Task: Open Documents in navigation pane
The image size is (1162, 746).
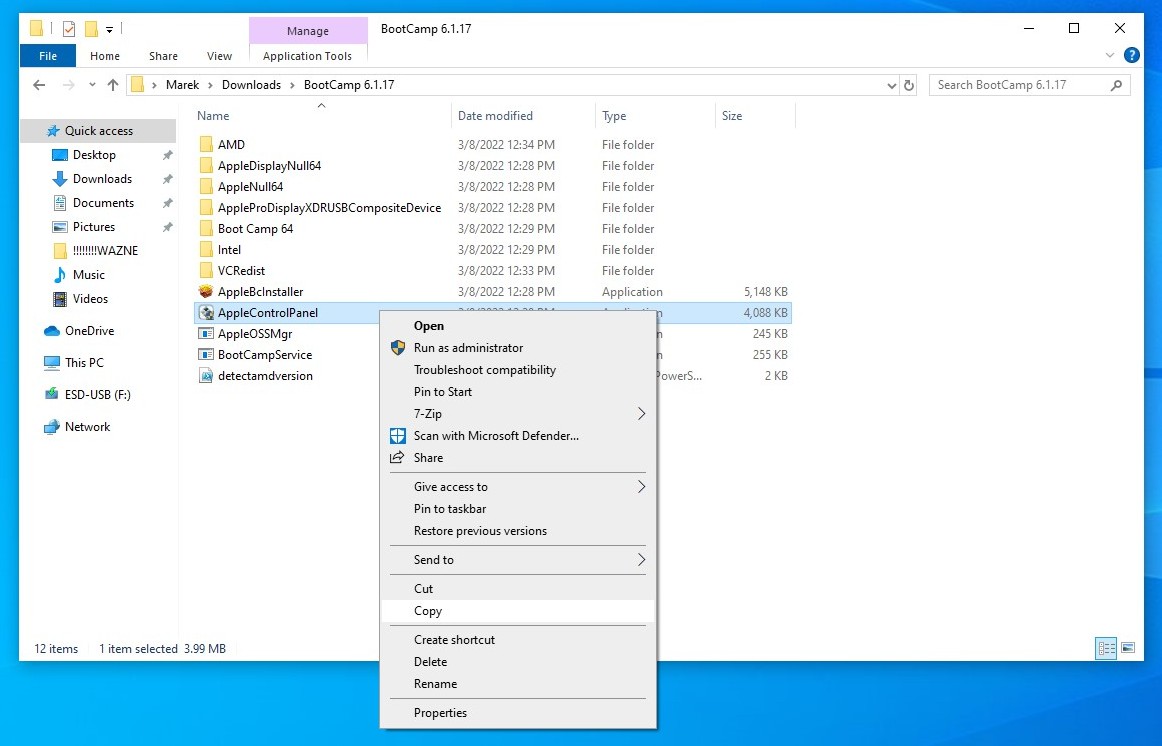Action: coord(103,203)
